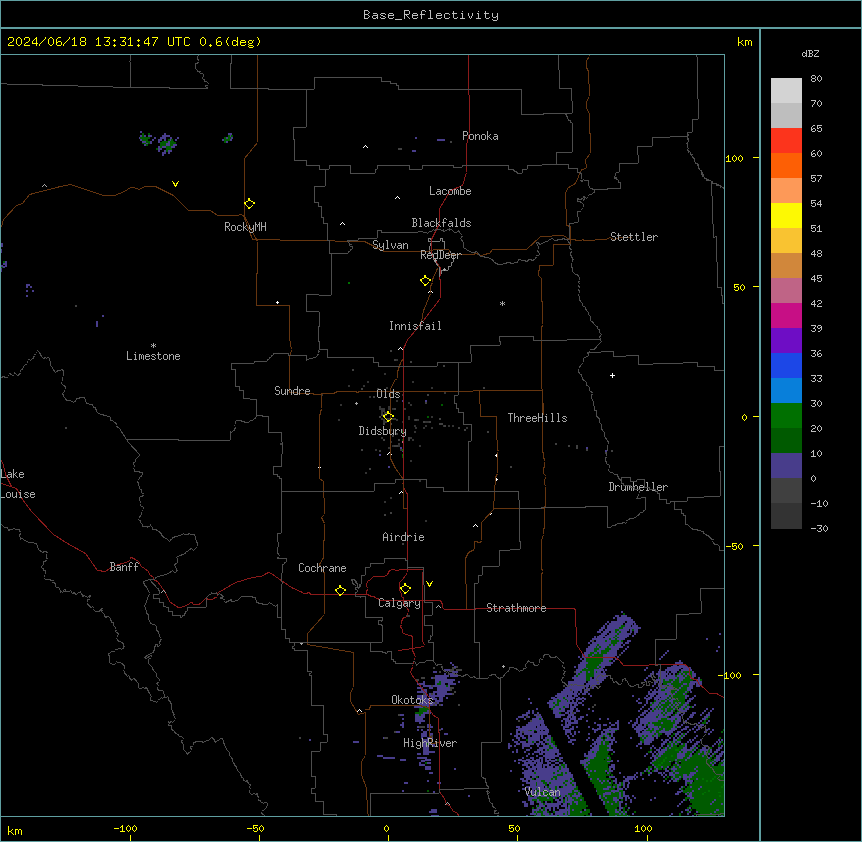Click the HighRiver city label
The height and width of the screenshot is (842, 862).
[430, 743]
